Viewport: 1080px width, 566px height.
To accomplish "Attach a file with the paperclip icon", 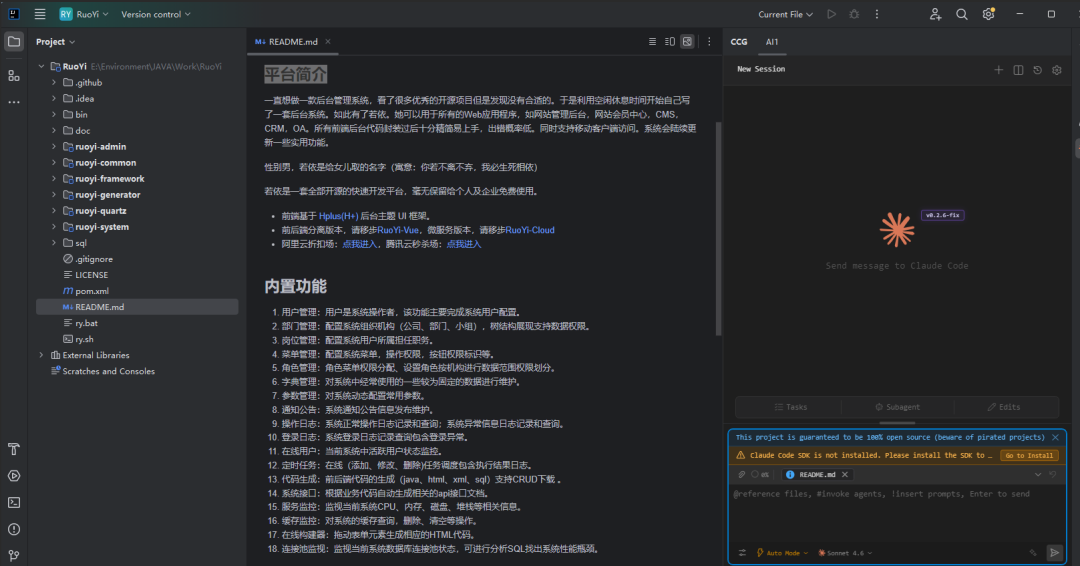I will 741,474.
